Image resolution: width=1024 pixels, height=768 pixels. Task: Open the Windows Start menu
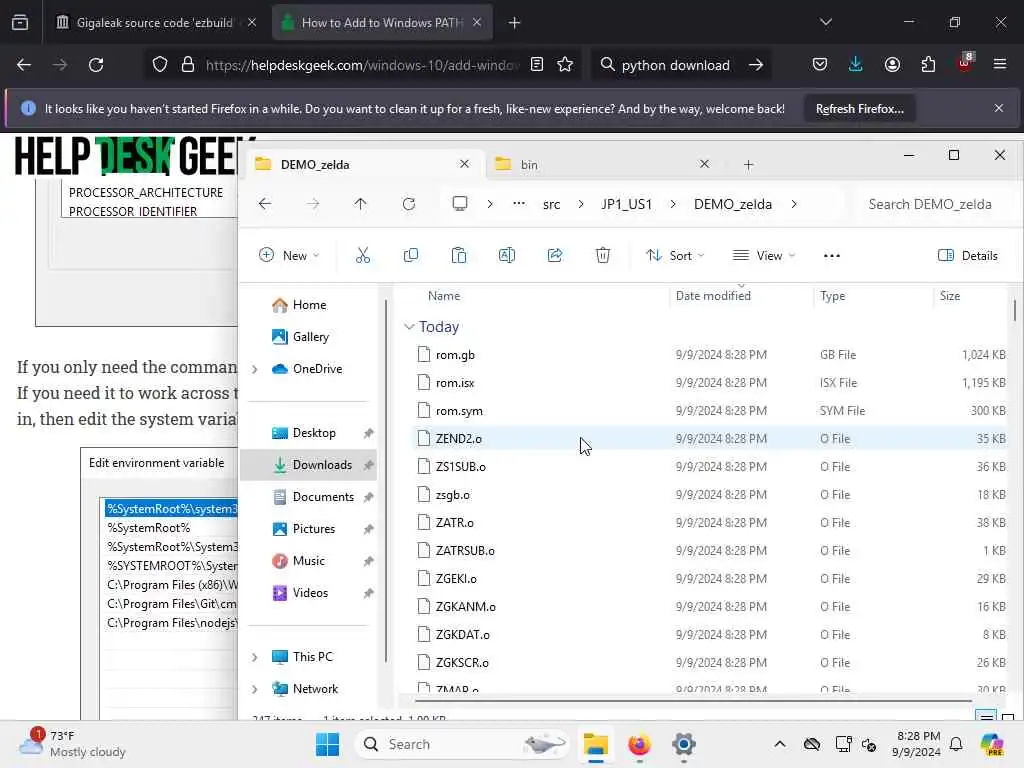click(327, 744)
